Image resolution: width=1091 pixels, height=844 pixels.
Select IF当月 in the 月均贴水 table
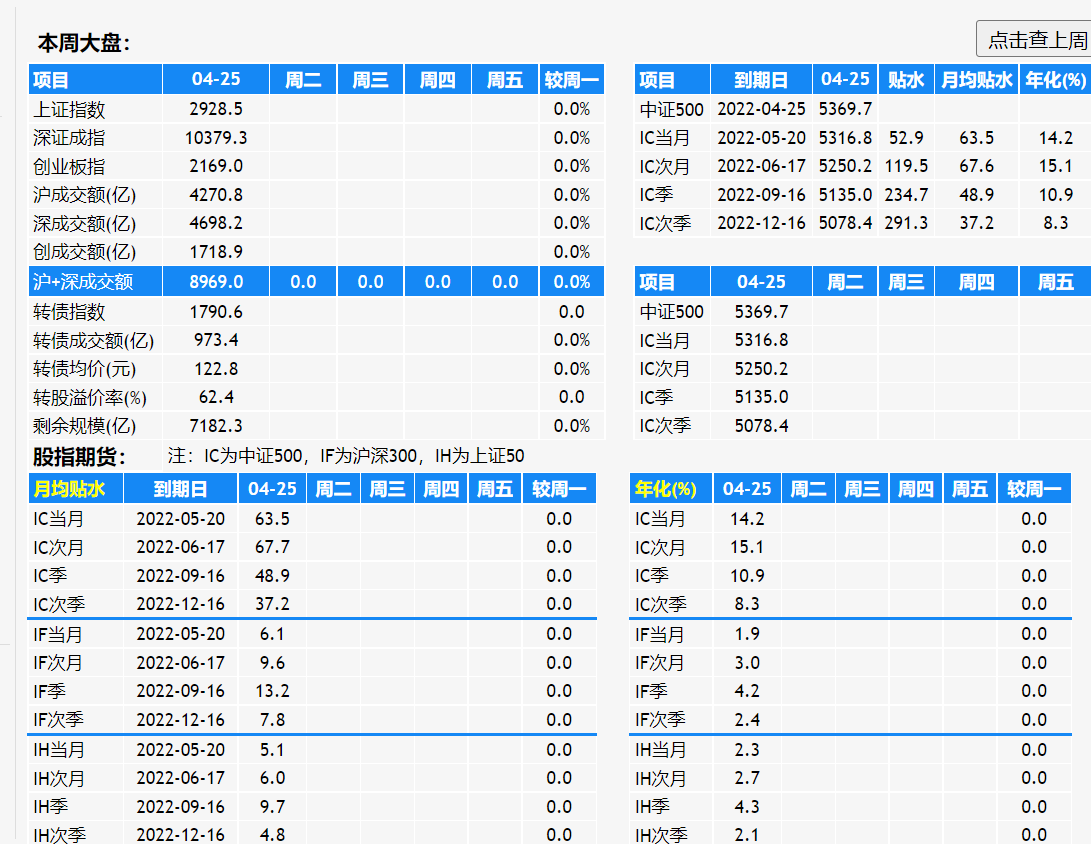[58, 634]
